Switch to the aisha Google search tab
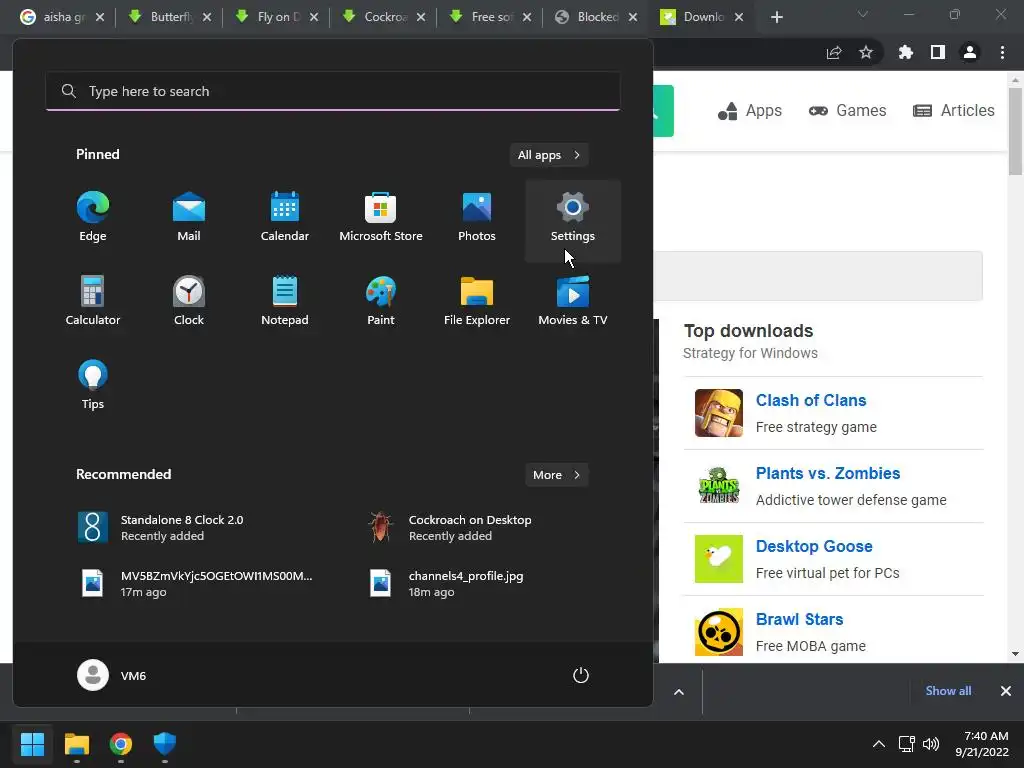 coord(62,17)
